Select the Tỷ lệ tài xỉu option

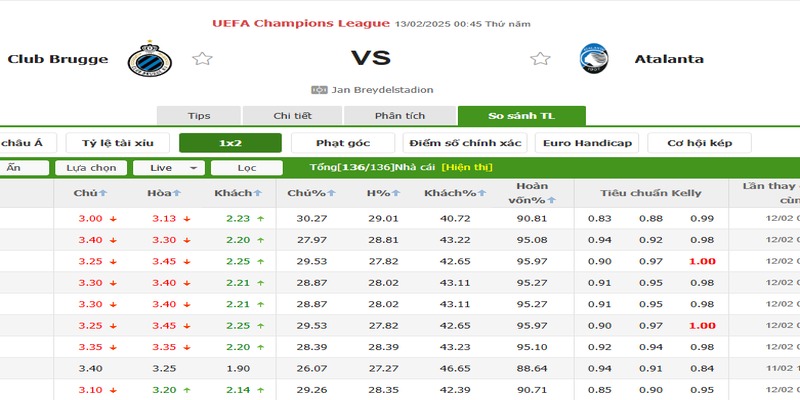[118, 143]
